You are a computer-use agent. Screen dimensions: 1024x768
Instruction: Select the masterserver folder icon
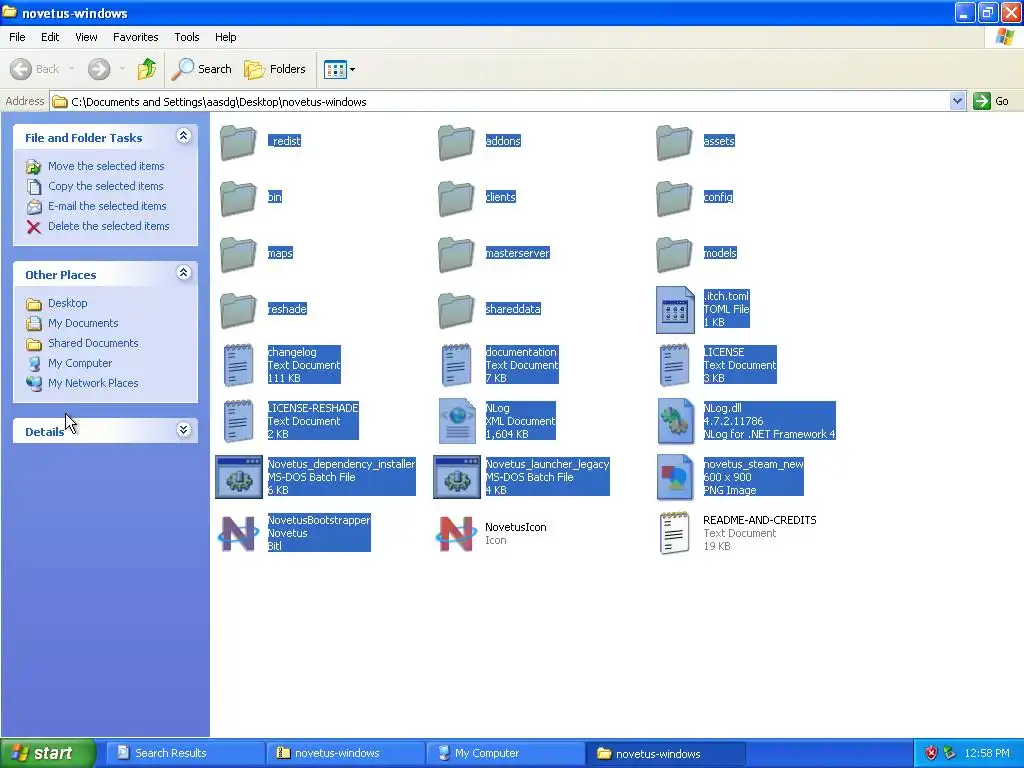tap(456, 254)
